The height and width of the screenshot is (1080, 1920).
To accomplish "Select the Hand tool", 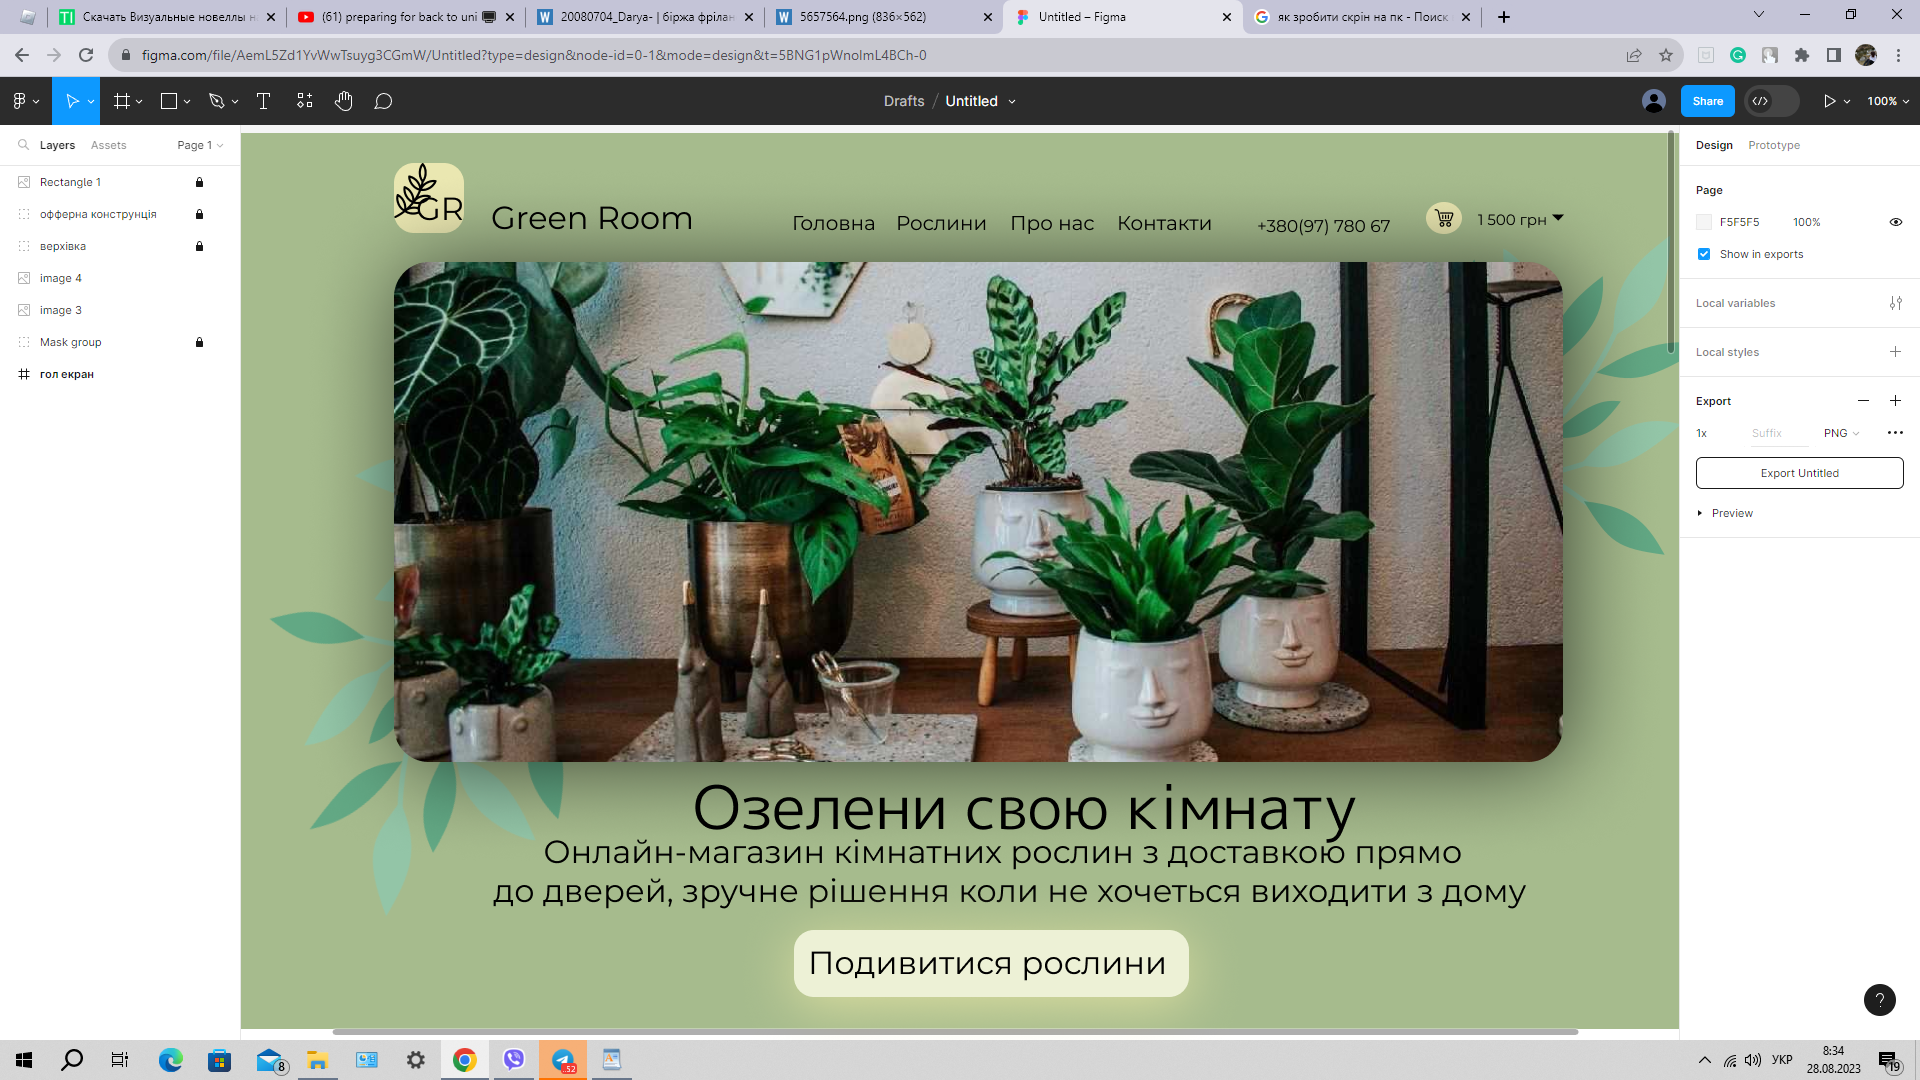I will (344, 101).
